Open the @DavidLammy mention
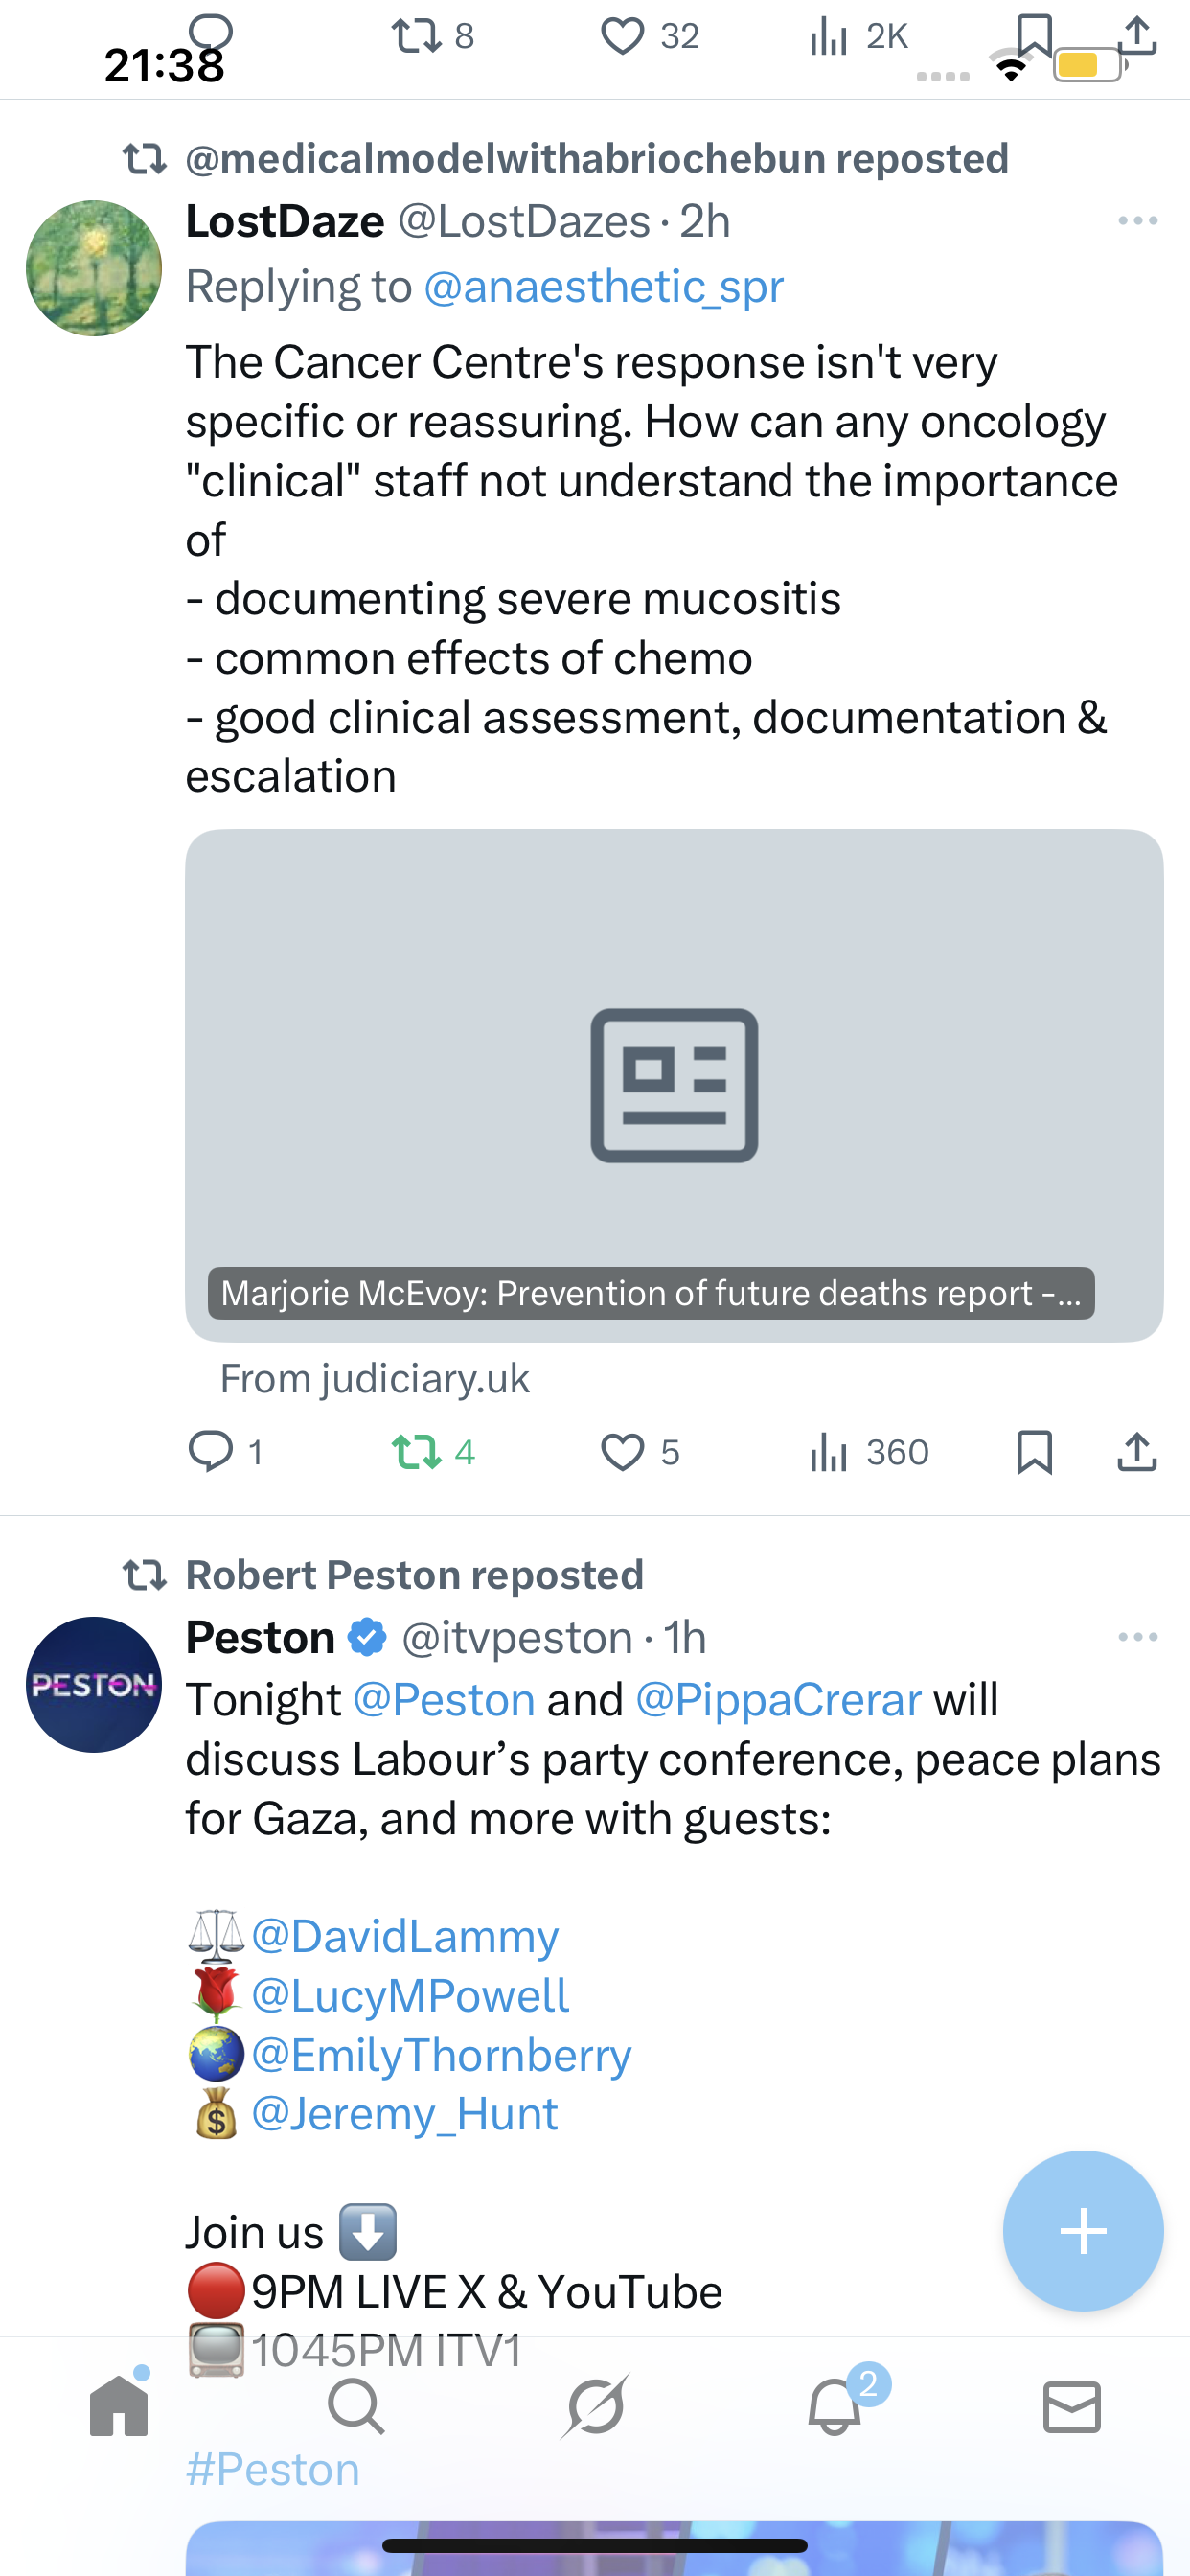 pyautogui.click(x=405, y=1936)
